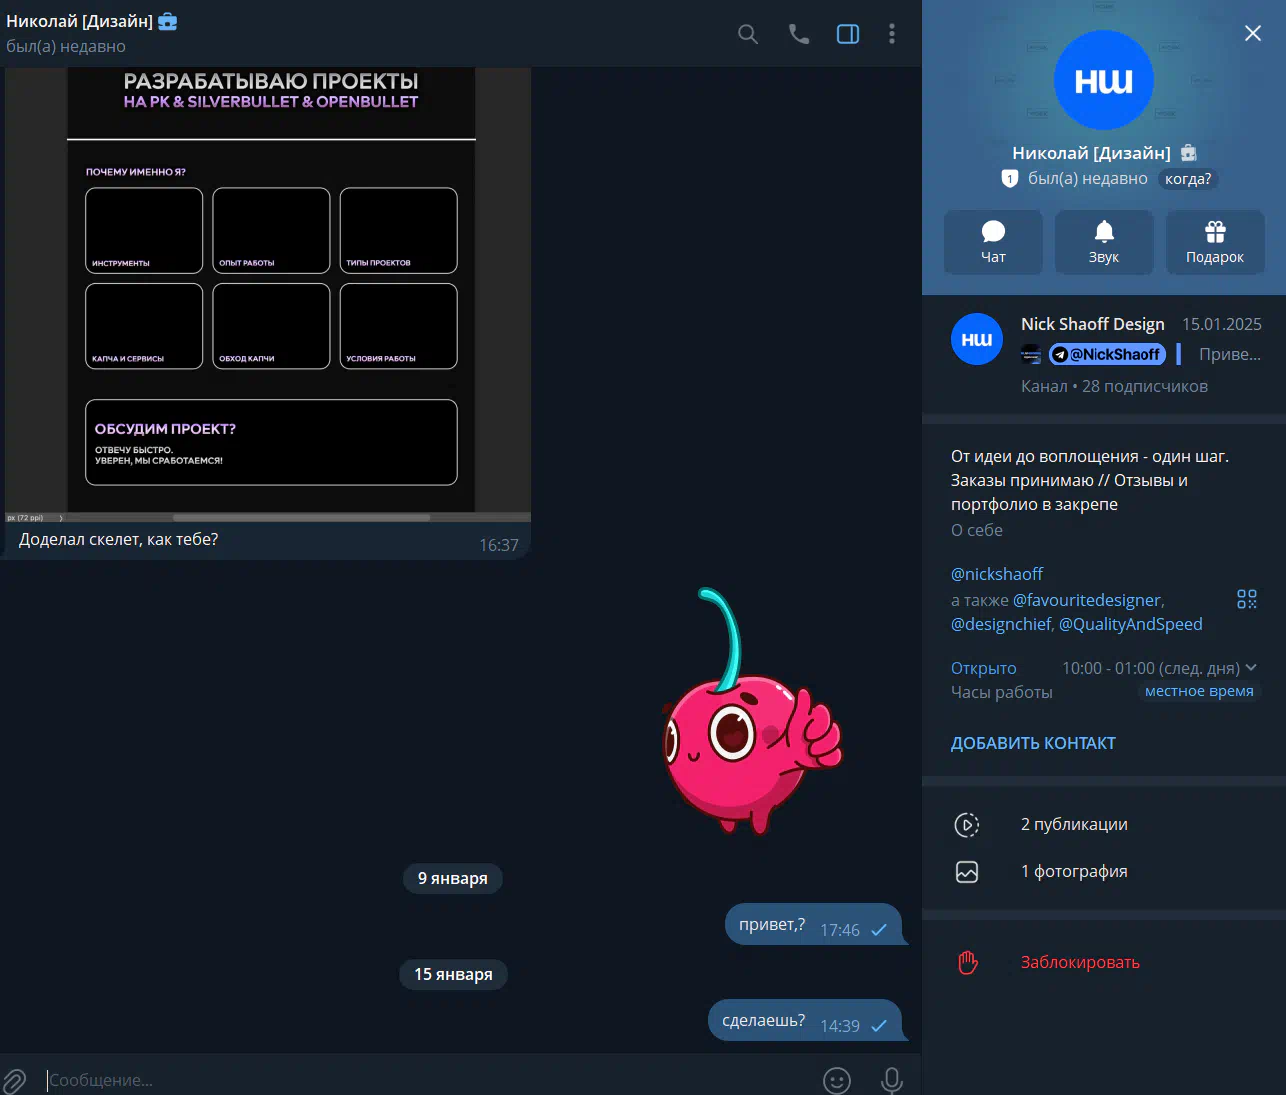Open the @designchief username link

[x=1000, y=624]
